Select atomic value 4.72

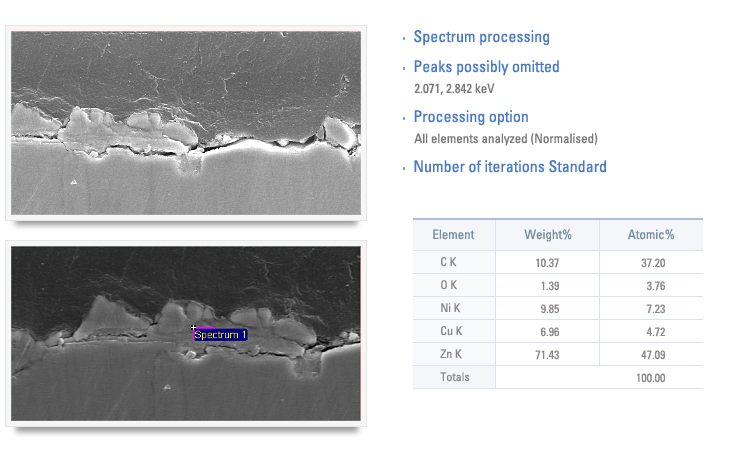[x=656, y=332]
